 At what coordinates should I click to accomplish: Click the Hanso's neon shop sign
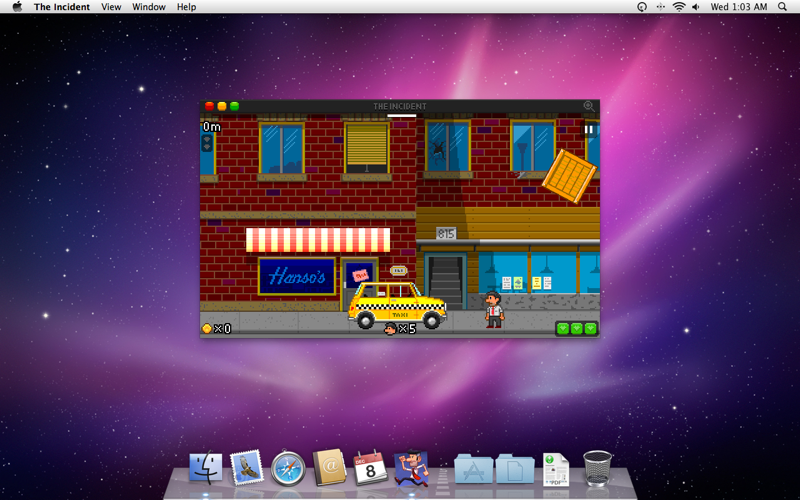[297, 276]
